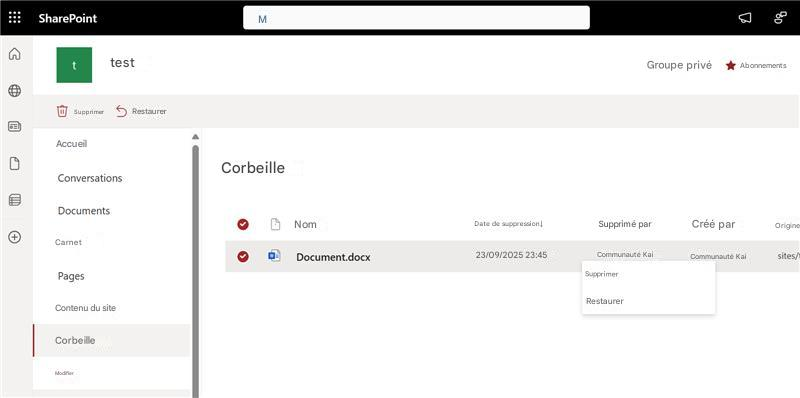Toggle the Abonnements star
Image resolution: width=800 pixels, height=398 pixels.
731,65
